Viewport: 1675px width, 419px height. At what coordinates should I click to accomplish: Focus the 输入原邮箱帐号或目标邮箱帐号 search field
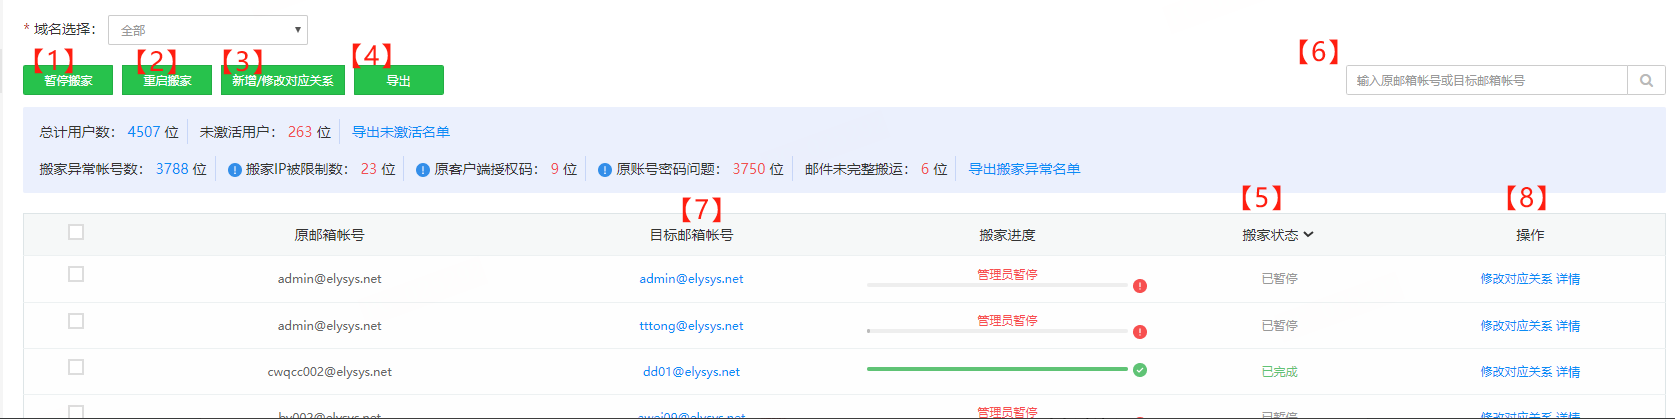[1487, 80]
